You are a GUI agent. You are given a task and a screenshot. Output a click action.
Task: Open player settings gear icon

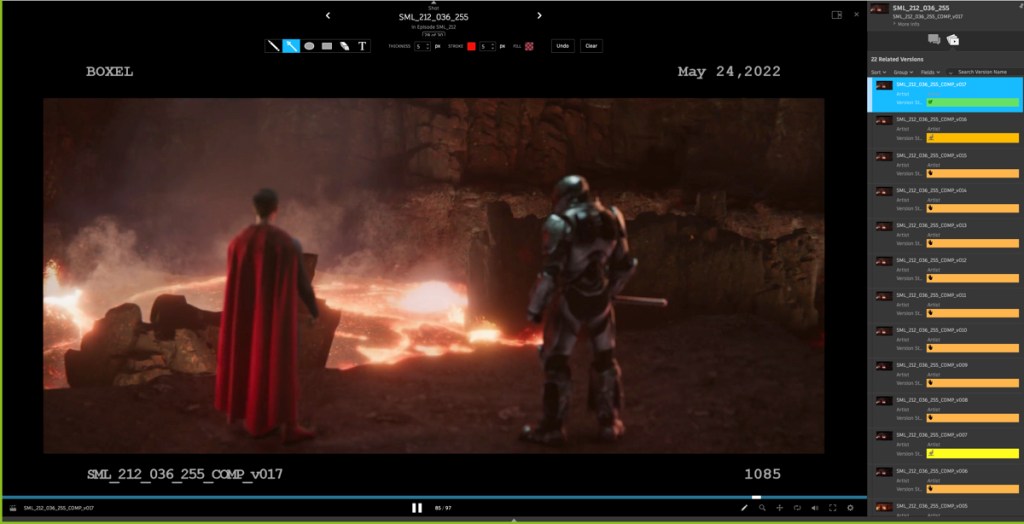(850, 508)
